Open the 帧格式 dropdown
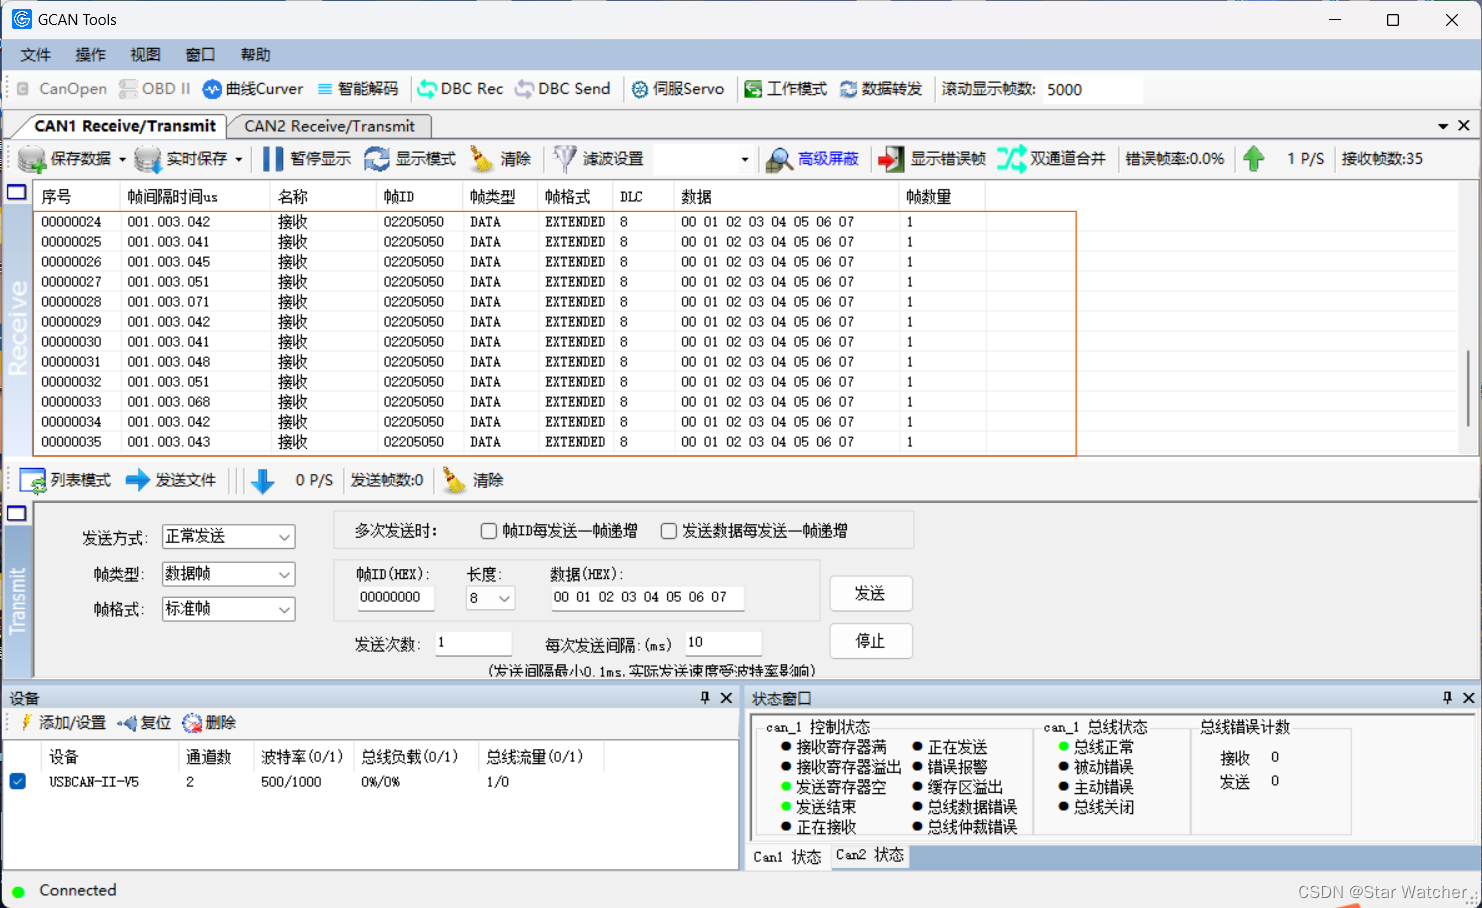 pyautogui.click(x=284, y=609)
